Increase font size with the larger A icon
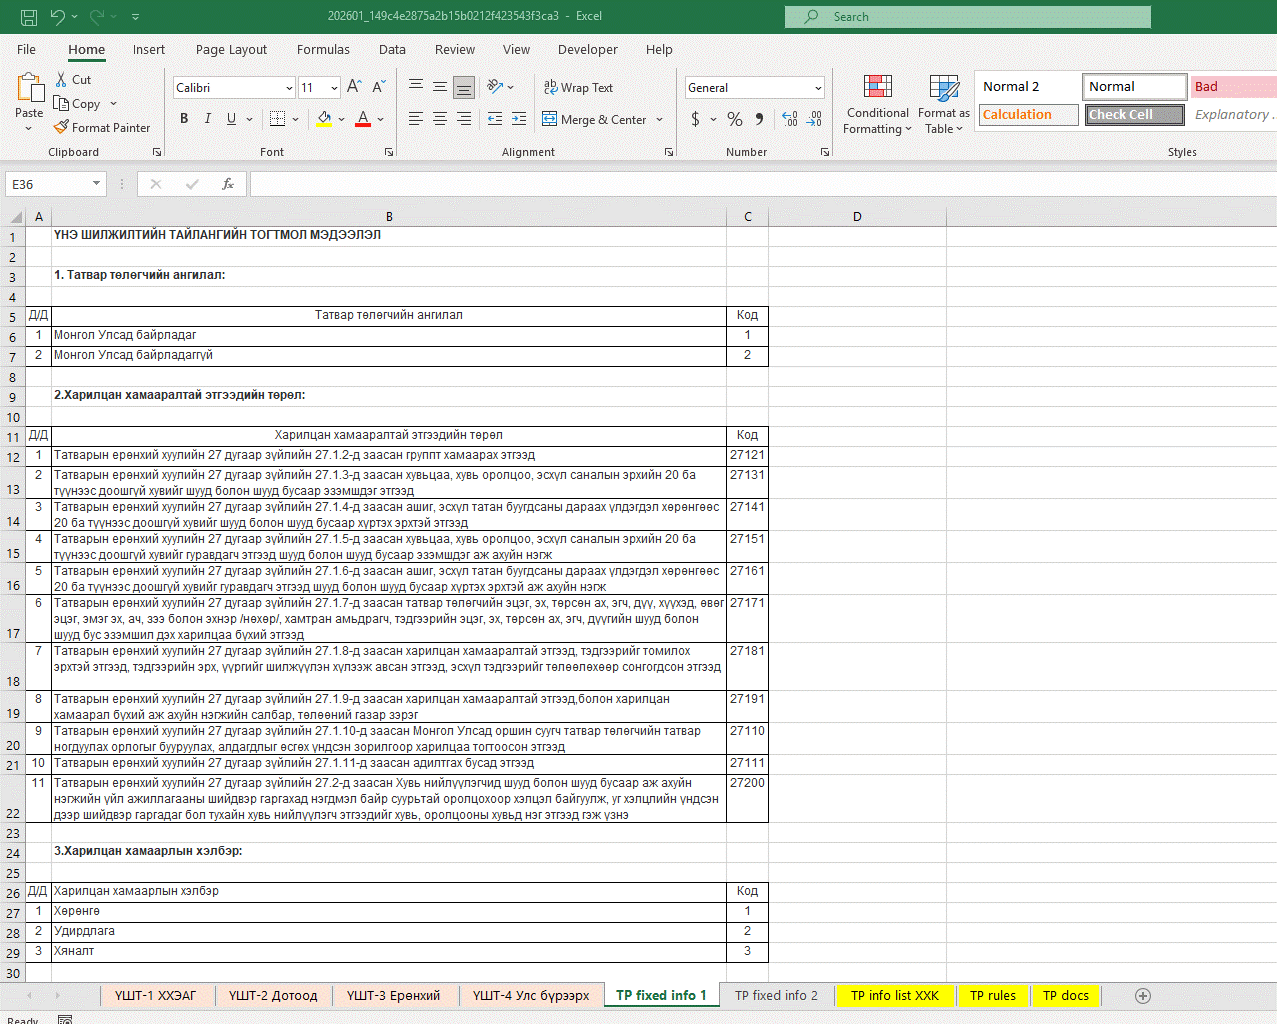Viewport: 1277px width, 1024px height. [x=354, y=87]
